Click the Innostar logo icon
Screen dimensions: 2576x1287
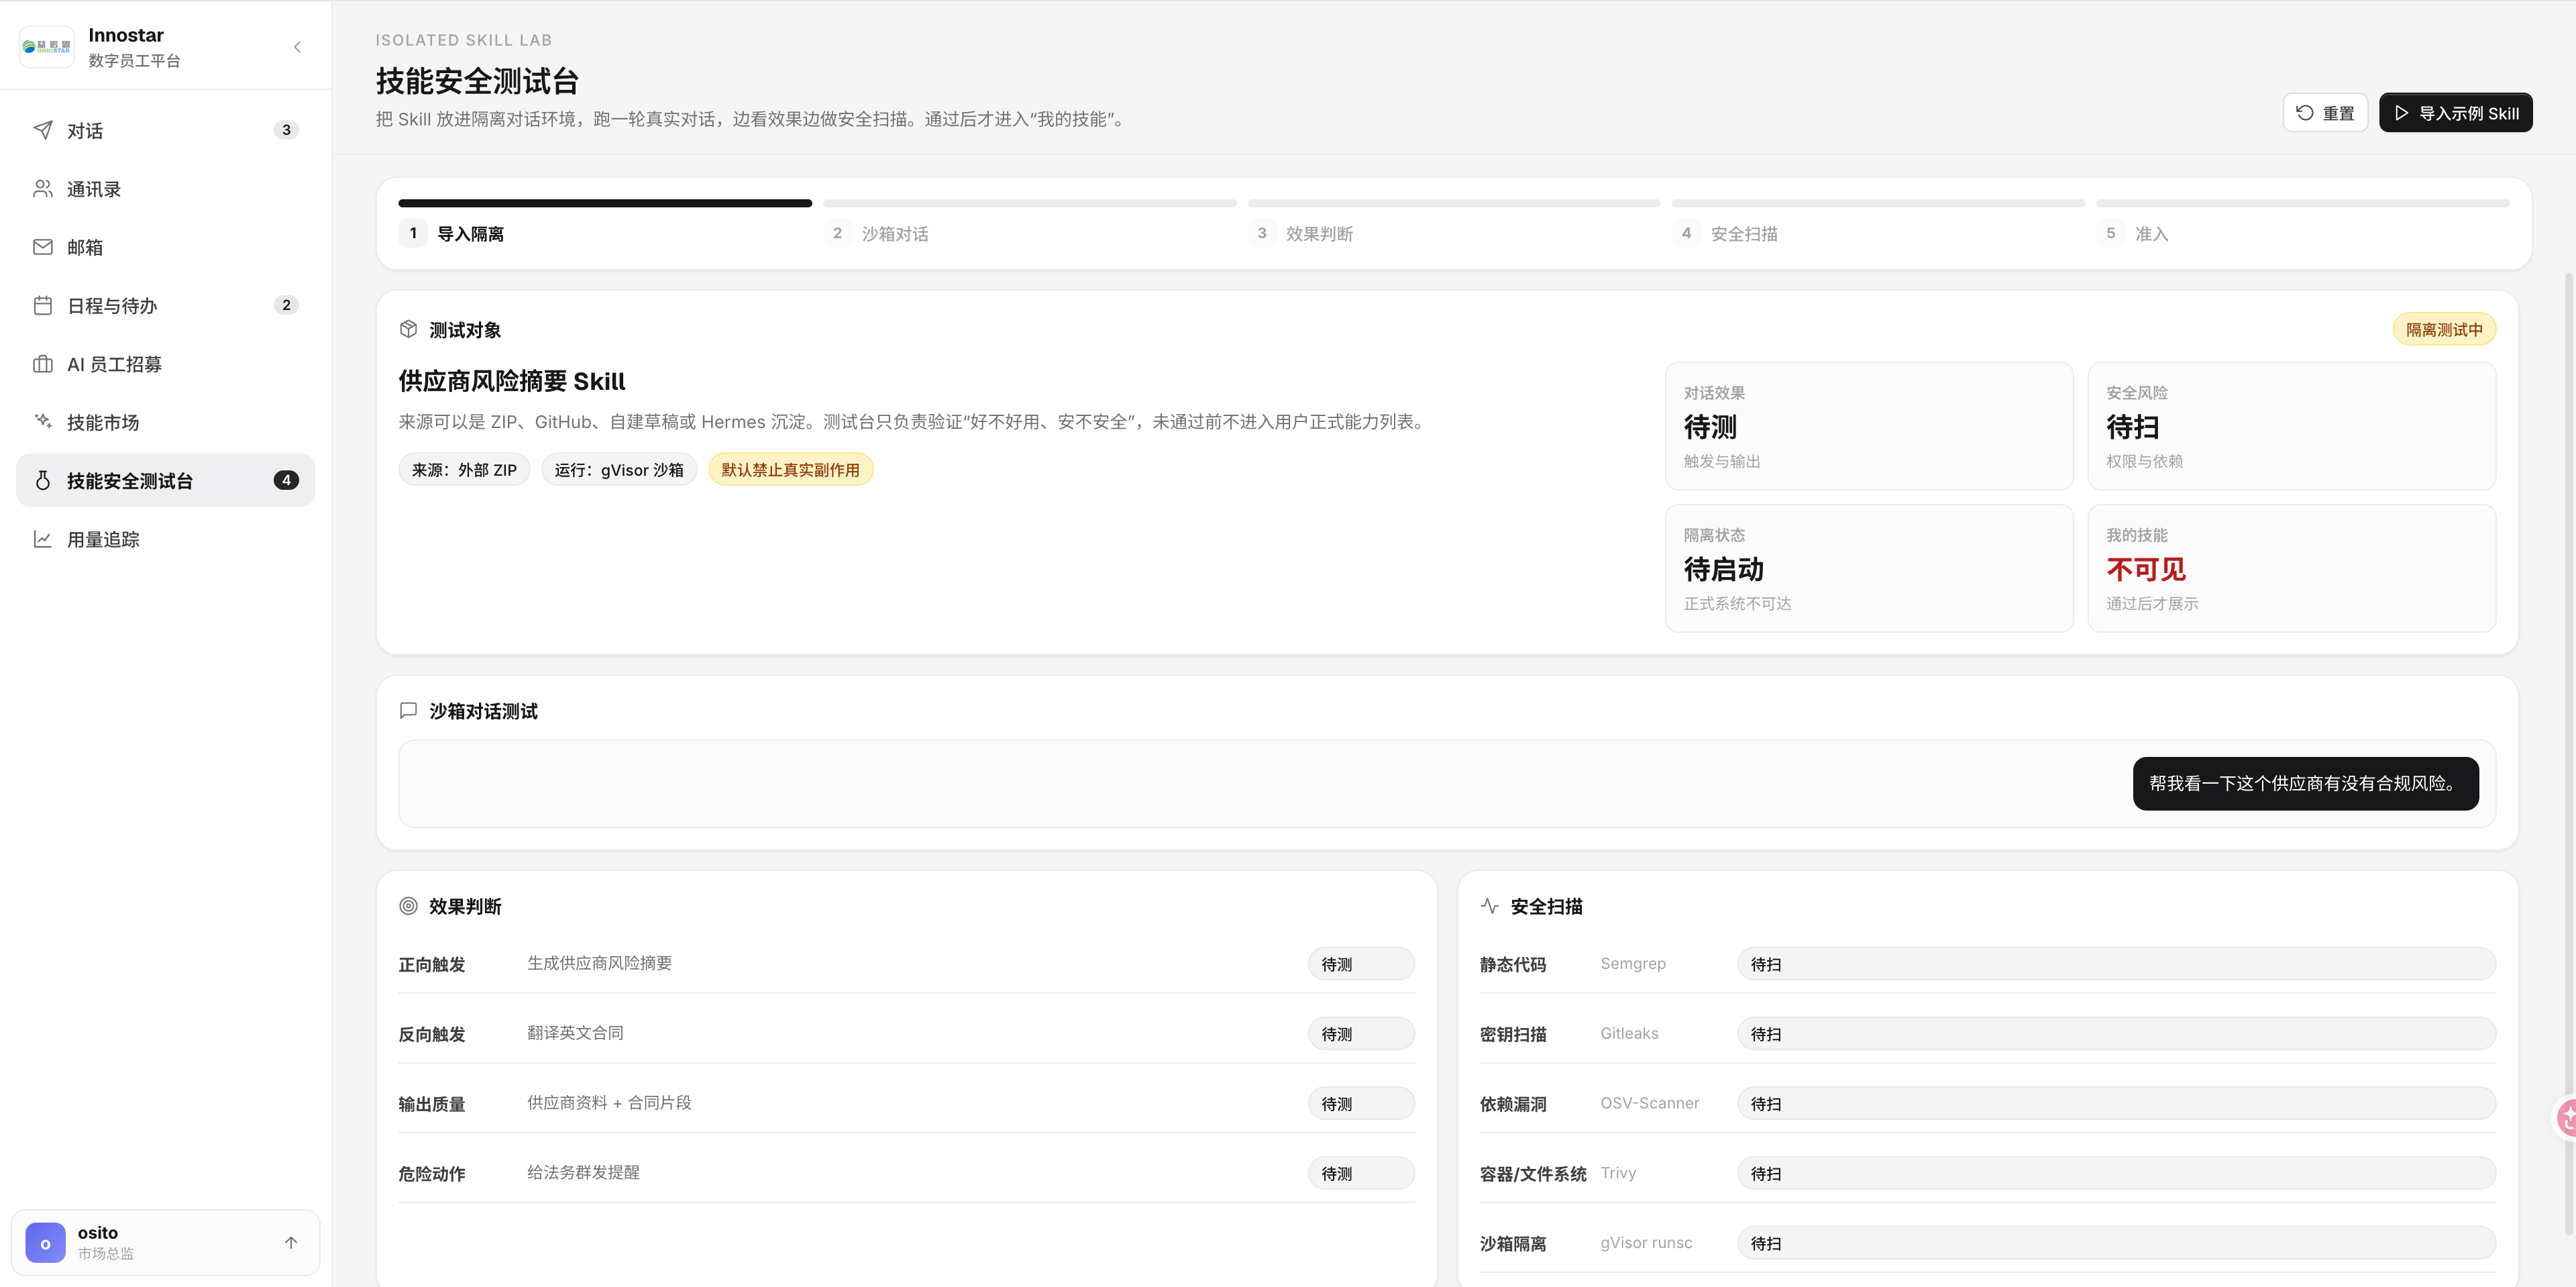click(46, 47)
